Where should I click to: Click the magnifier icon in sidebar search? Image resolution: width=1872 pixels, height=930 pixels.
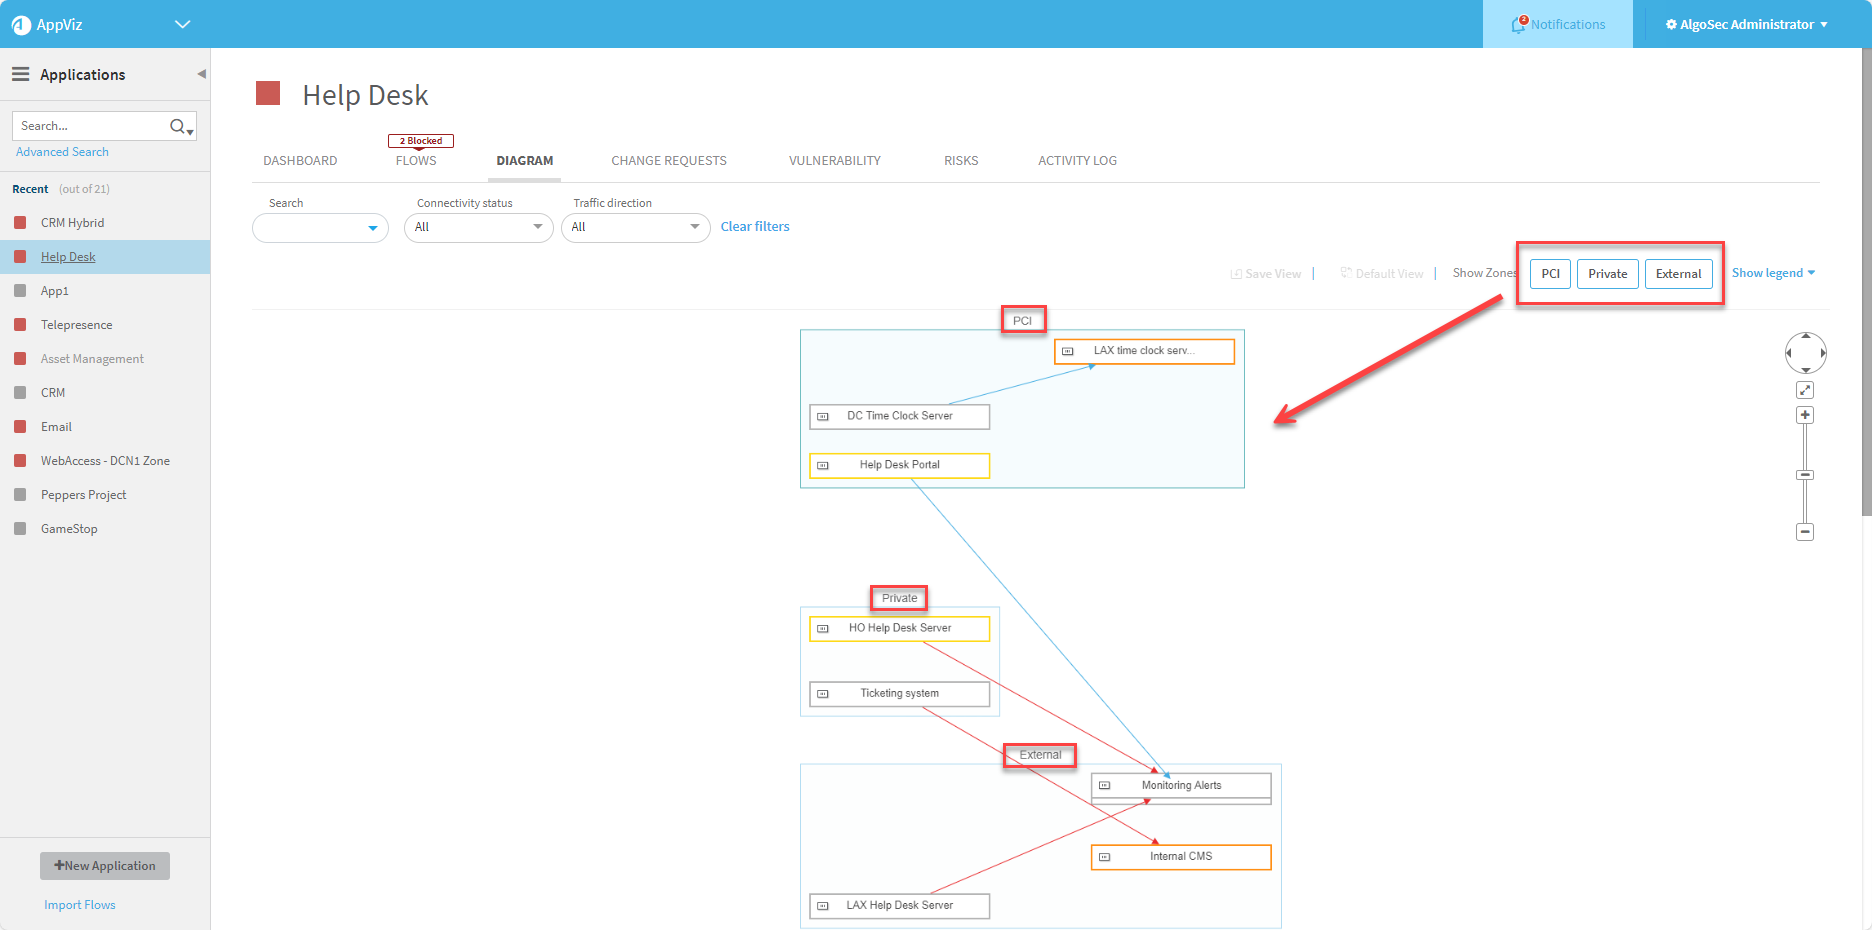pos(178,126)
